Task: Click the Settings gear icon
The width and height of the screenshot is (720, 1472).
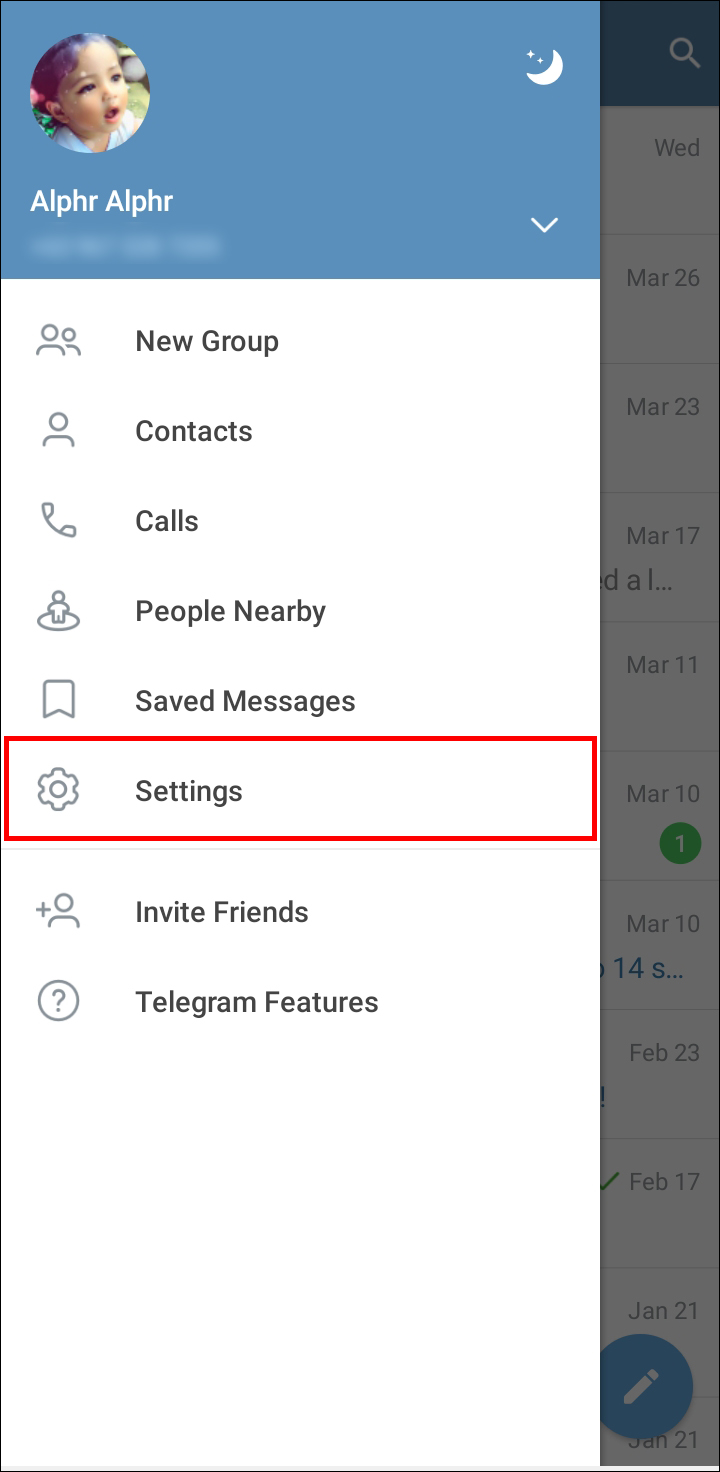Action: click(58, 791)
